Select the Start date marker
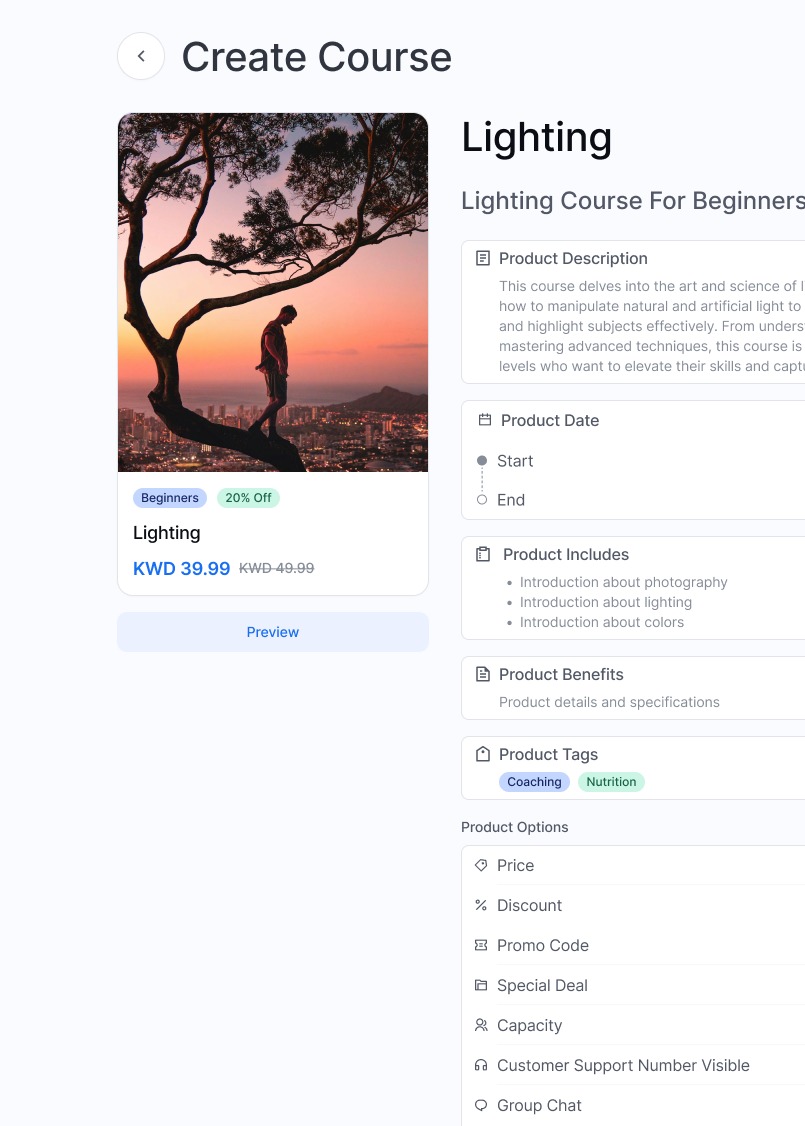The width and height of the screenshot is (805, 1126). point(482,461)
